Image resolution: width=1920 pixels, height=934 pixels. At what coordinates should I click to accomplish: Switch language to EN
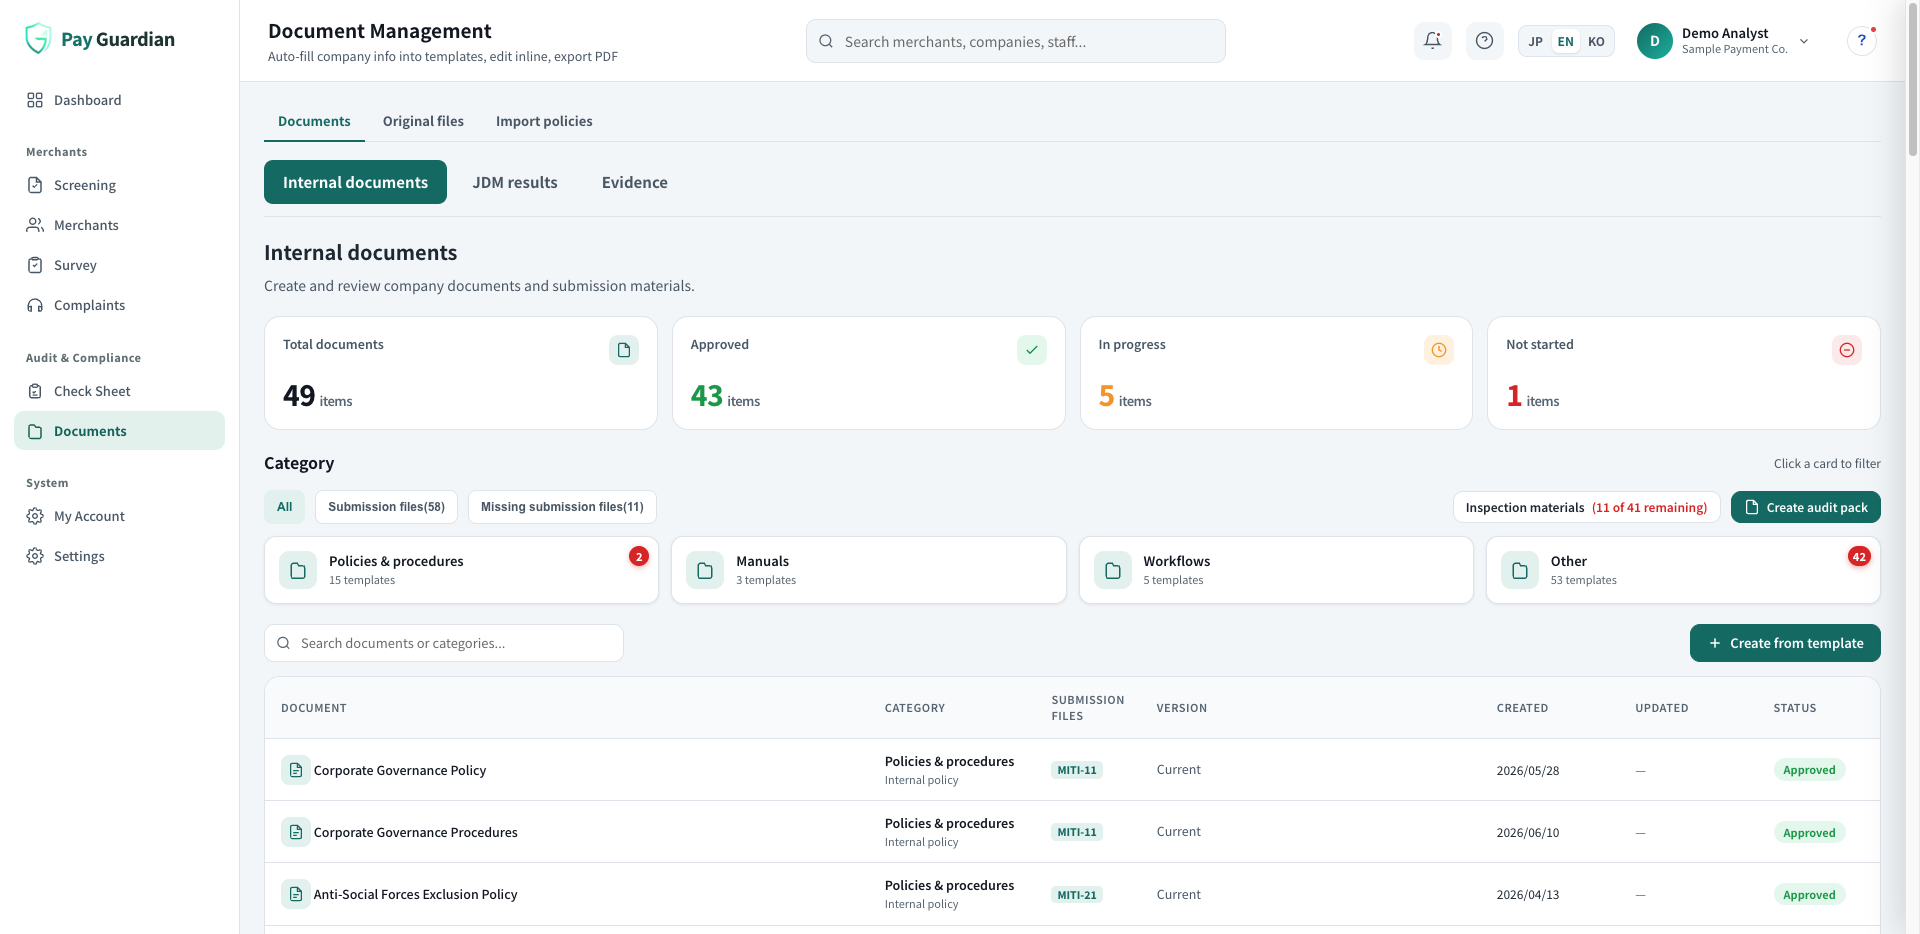(x=1566, y=41)
